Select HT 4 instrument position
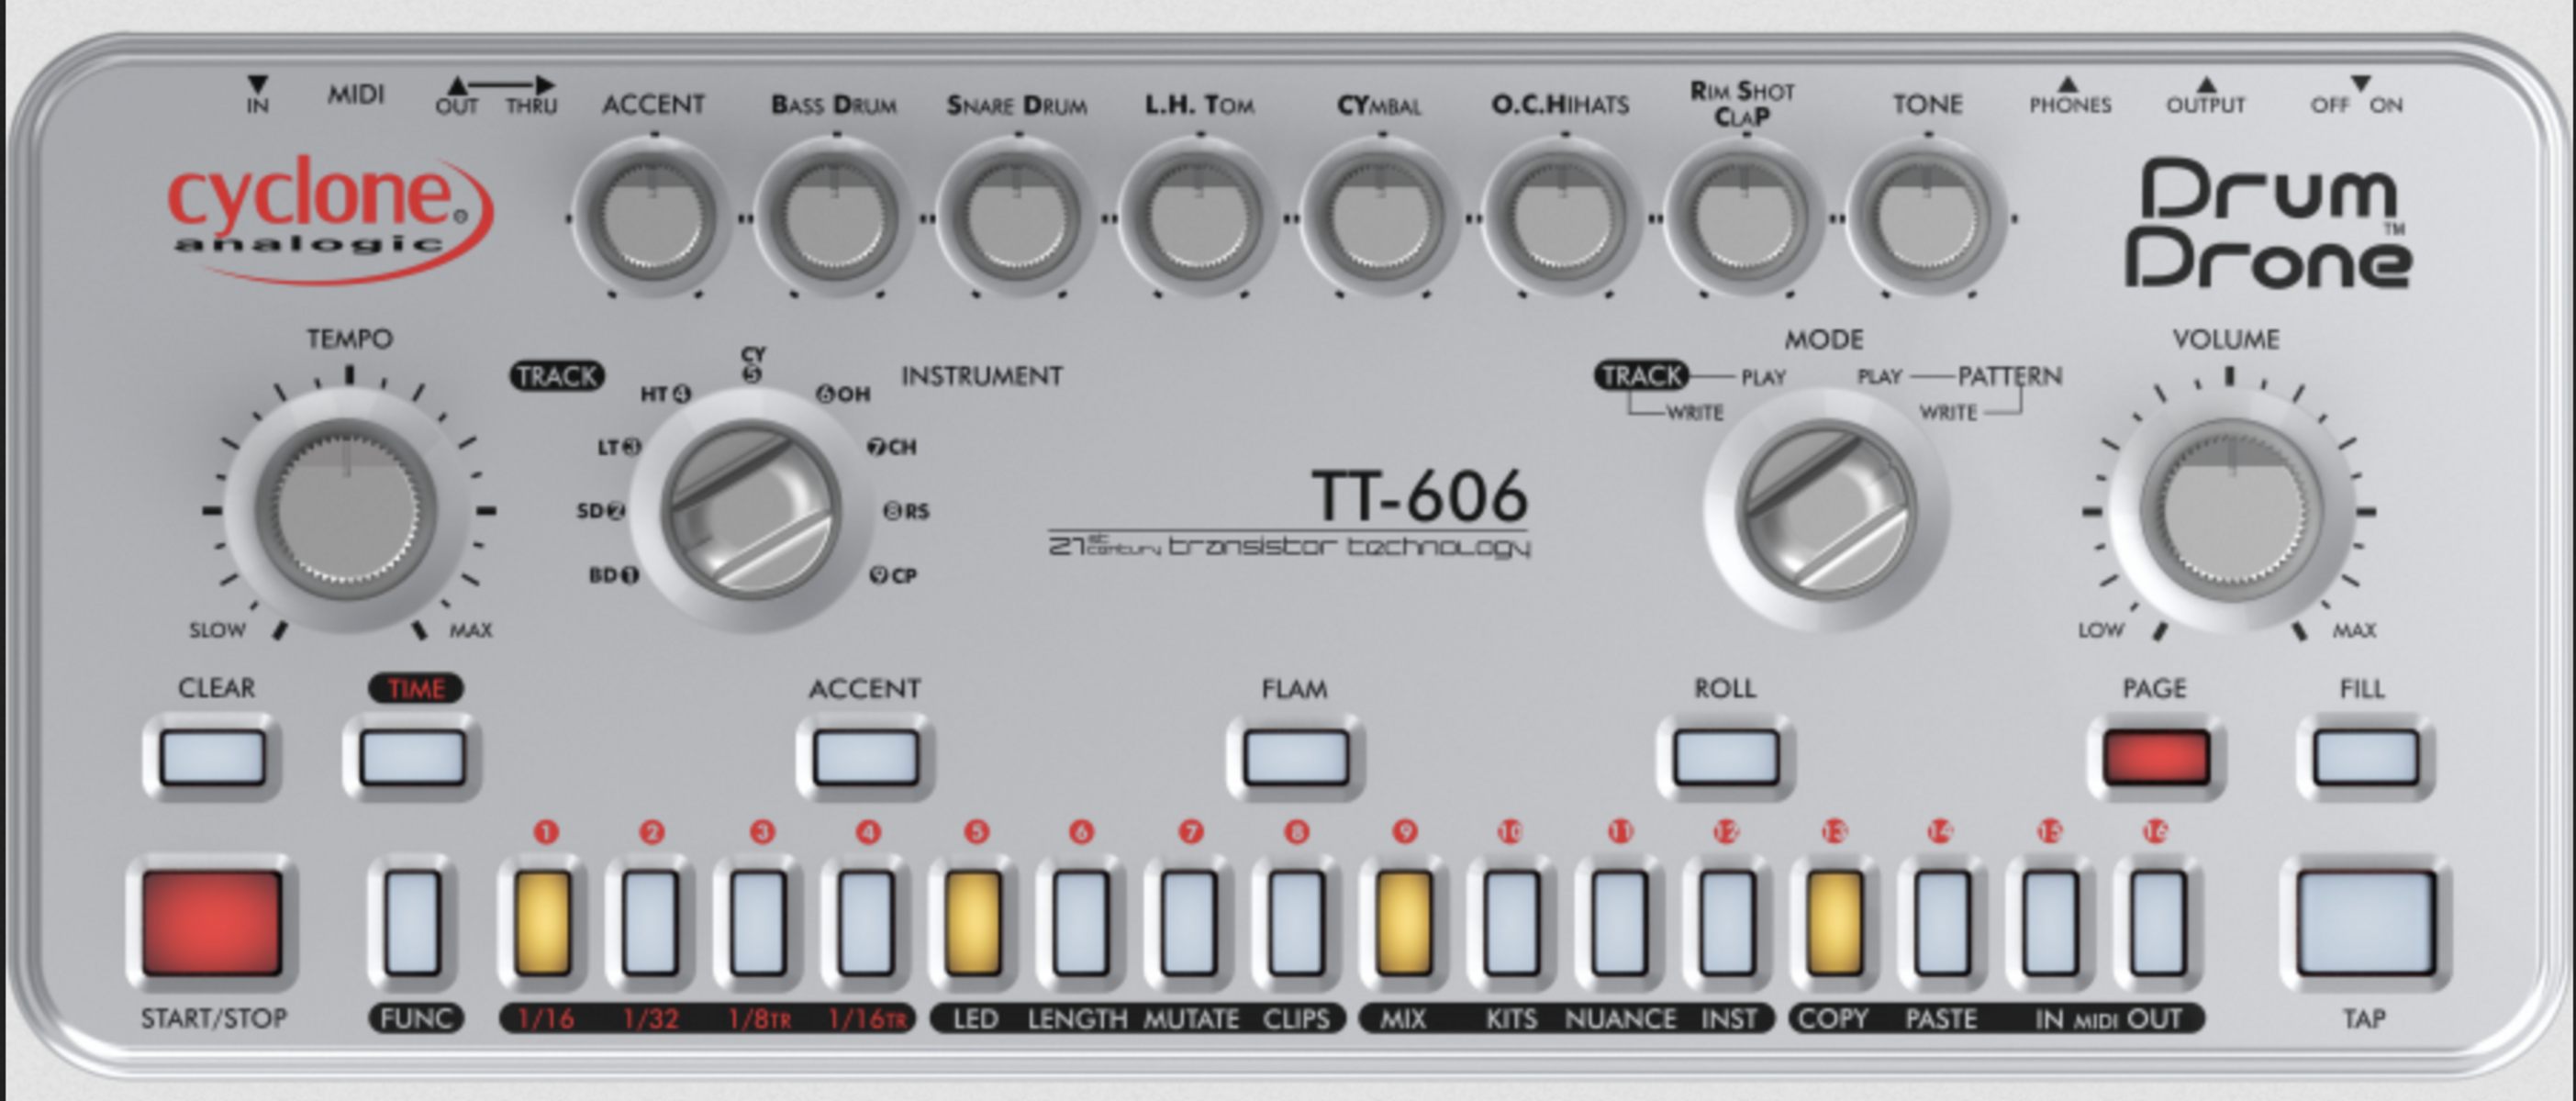Screen dimensions: 2576x1101 665,394
